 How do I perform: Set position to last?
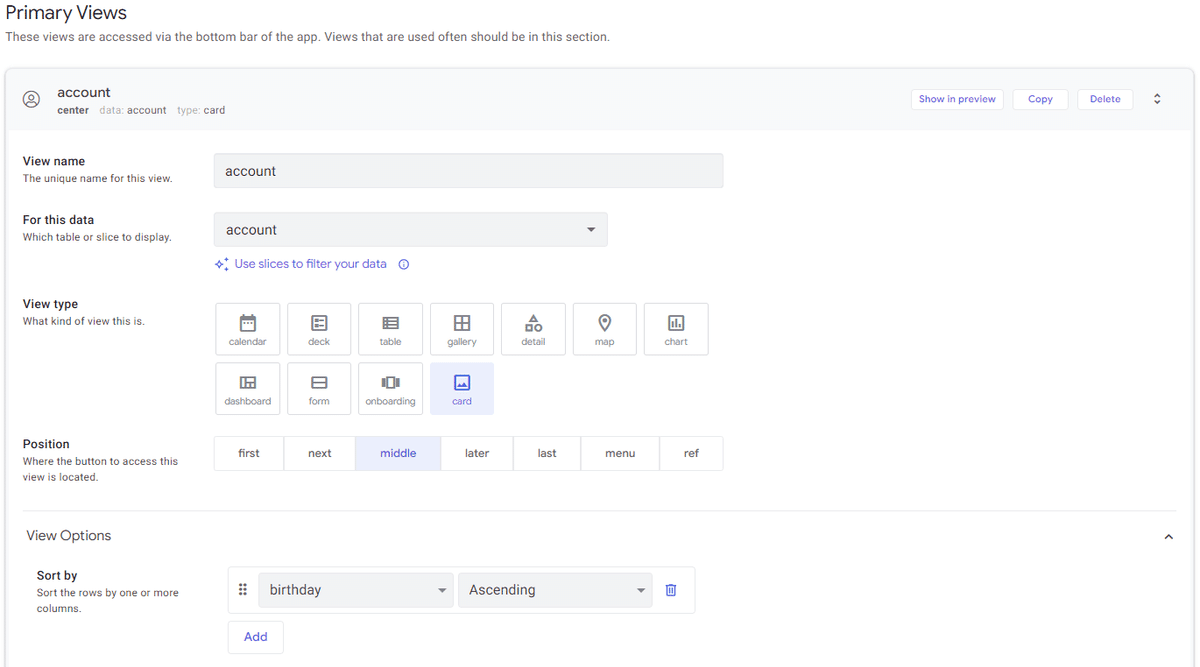(547, 453)
